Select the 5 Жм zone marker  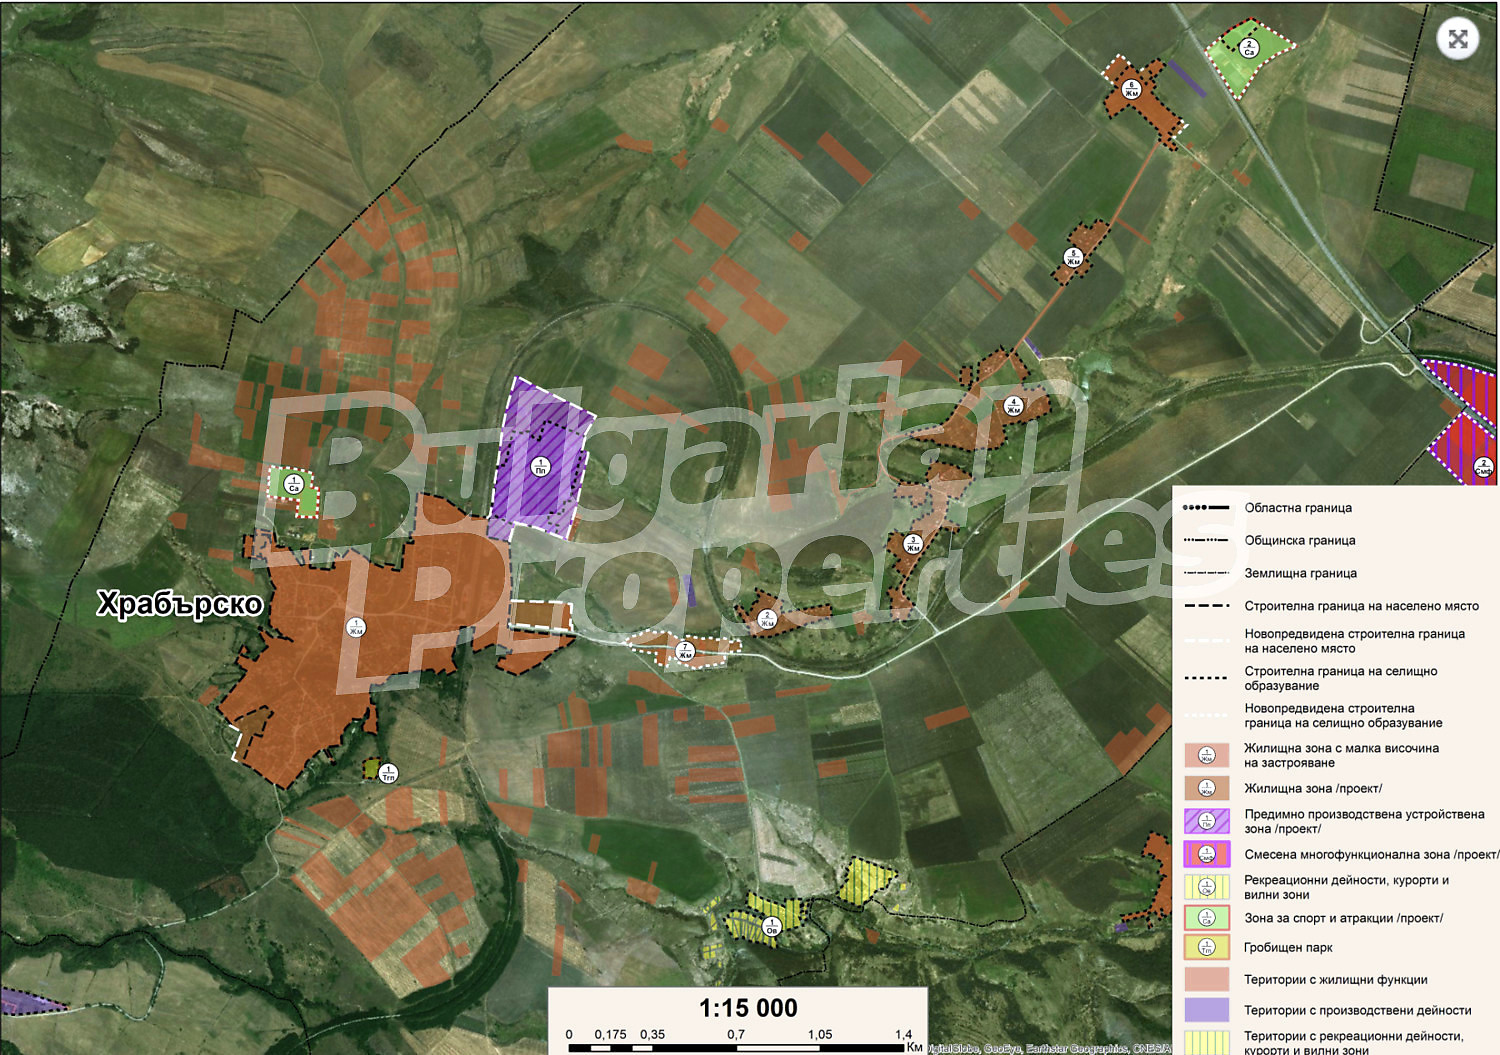pyautogui.click(x=1073, y=257)
